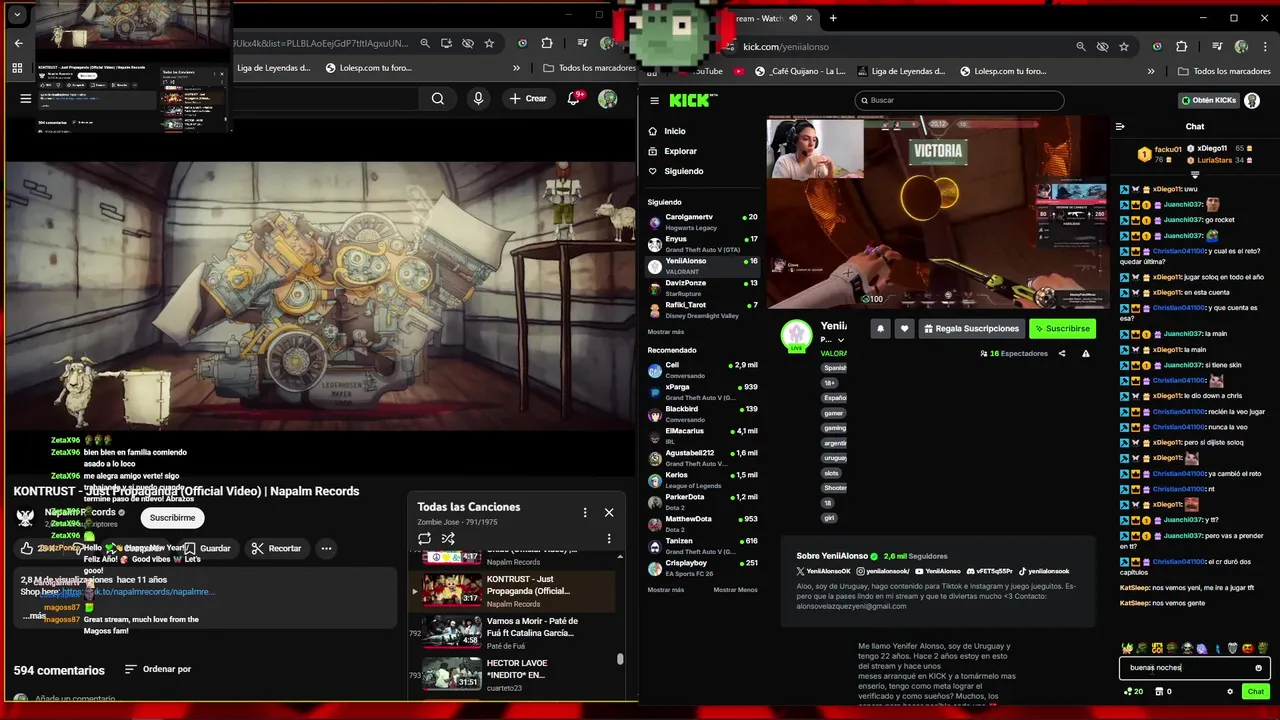The image size is (1280, 720).
Task: Open Ordenar por comments sorting
Action: (158, 669)
